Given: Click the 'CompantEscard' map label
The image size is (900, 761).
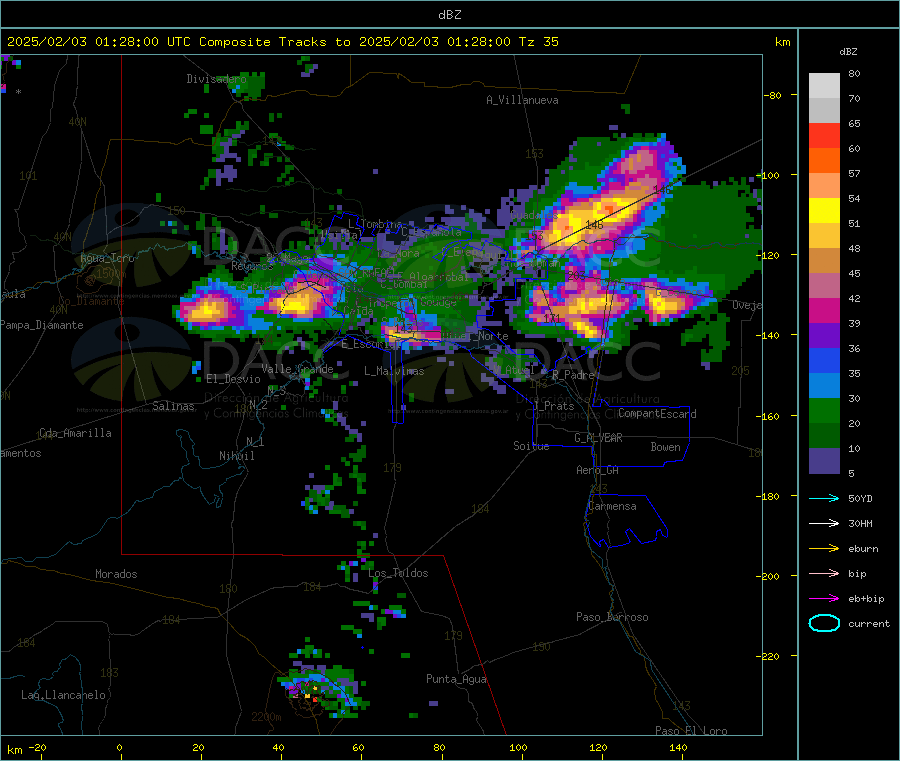Looking at the screenshot, I should tap(657, 414).
